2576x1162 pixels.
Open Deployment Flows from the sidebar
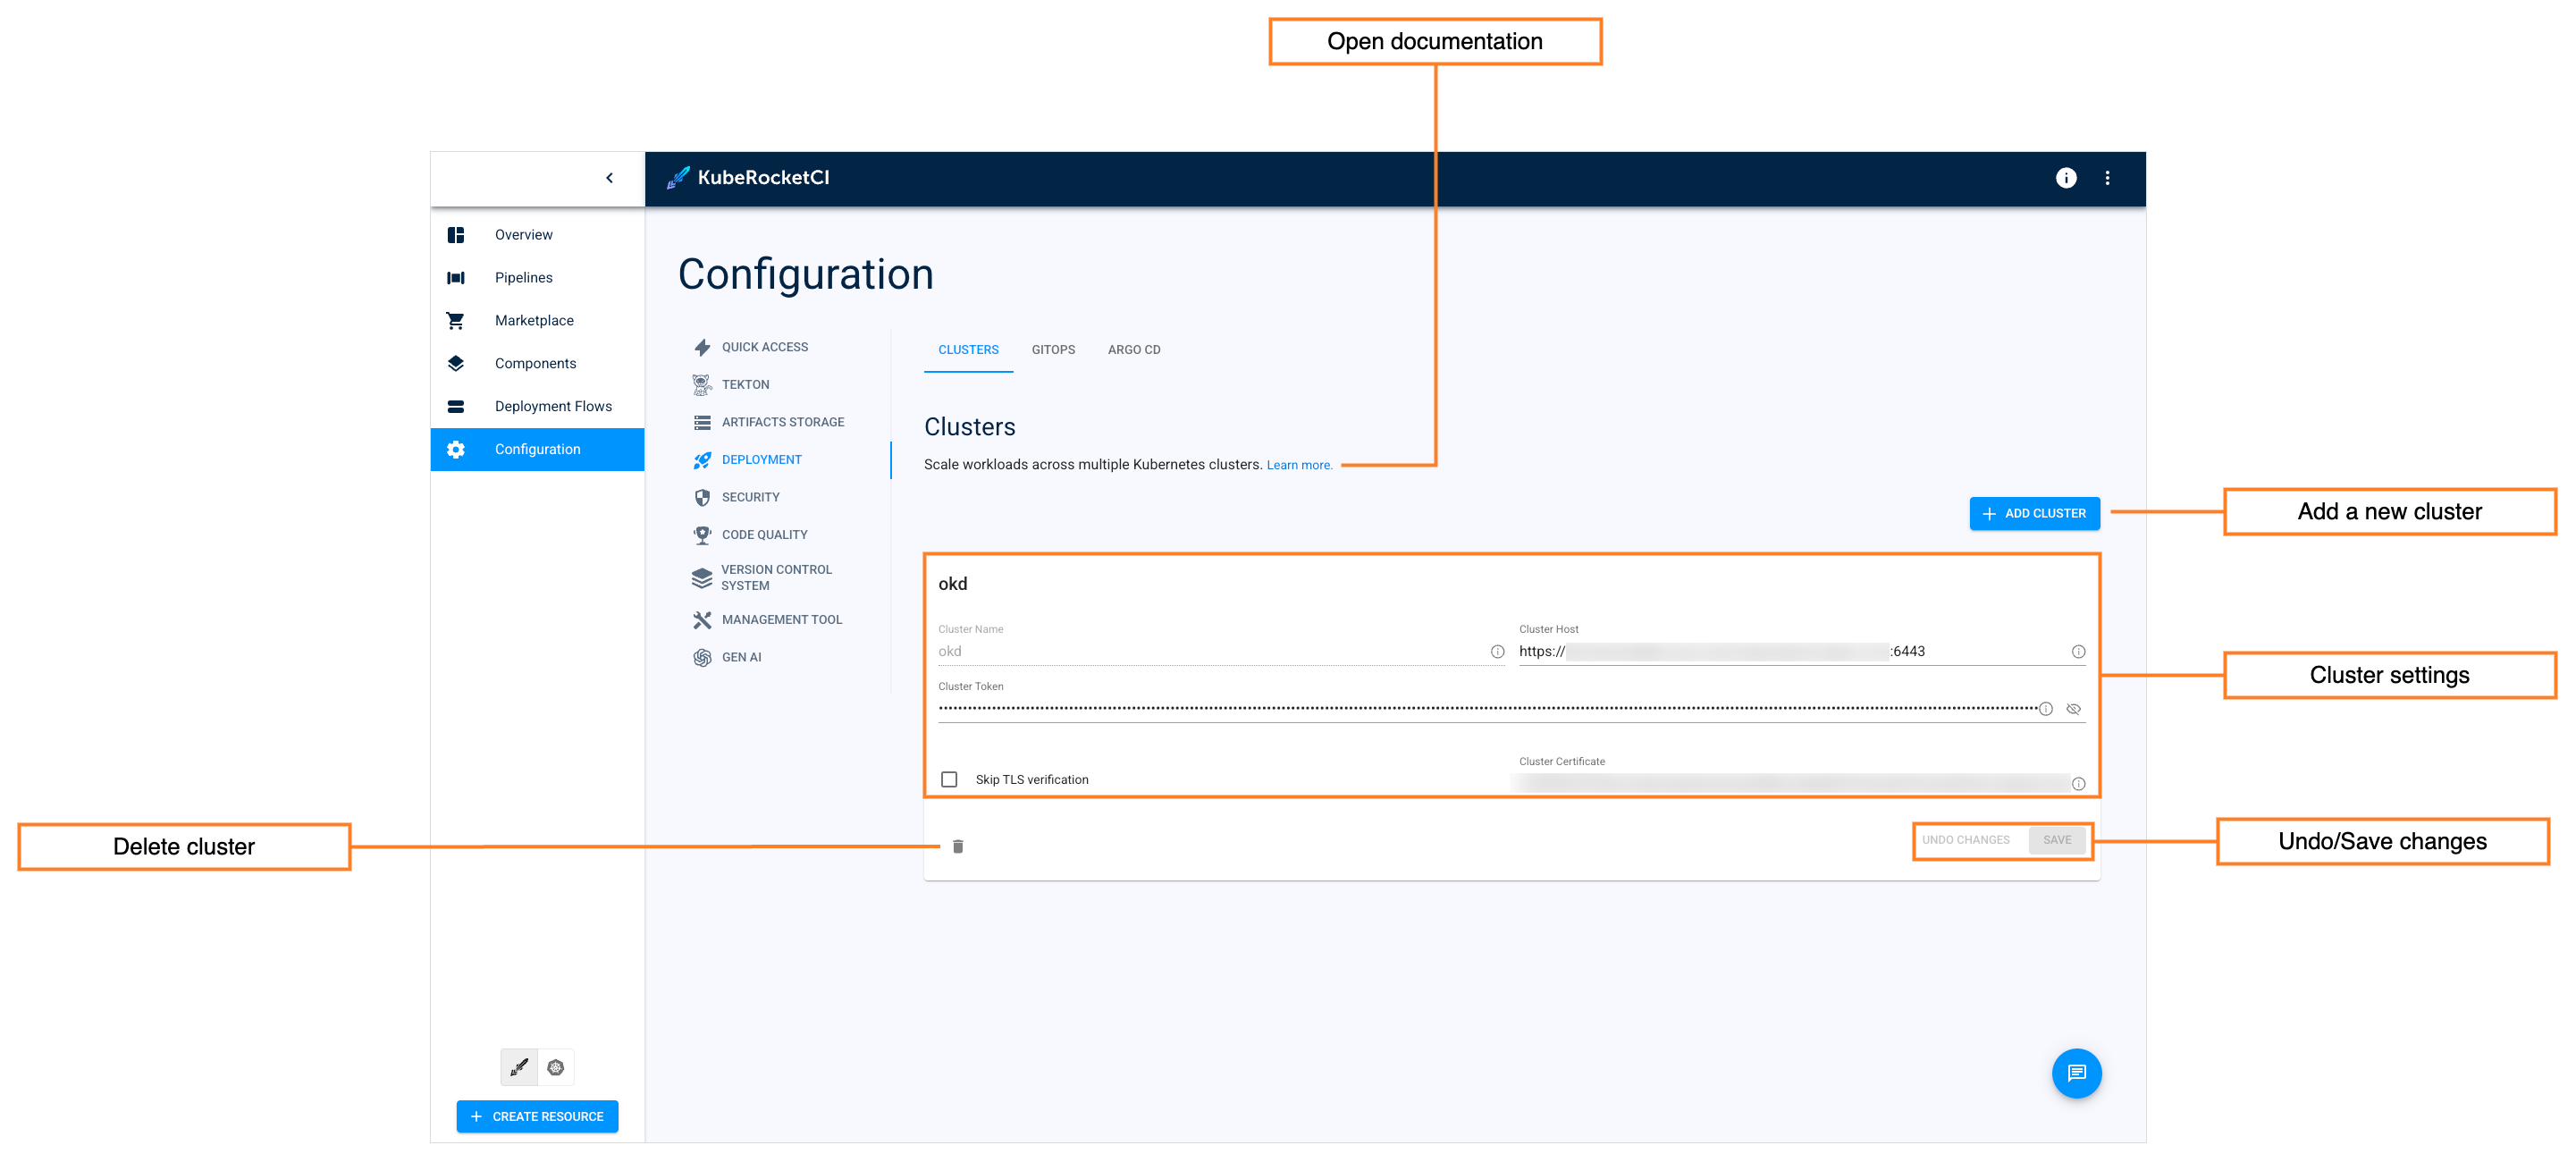click(553, 406)
